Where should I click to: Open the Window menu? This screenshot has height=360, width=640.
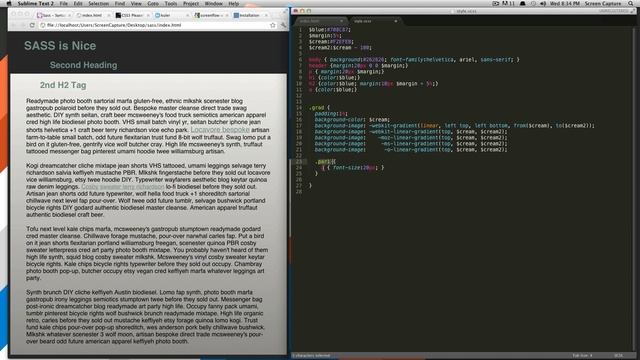pos(213,3)
